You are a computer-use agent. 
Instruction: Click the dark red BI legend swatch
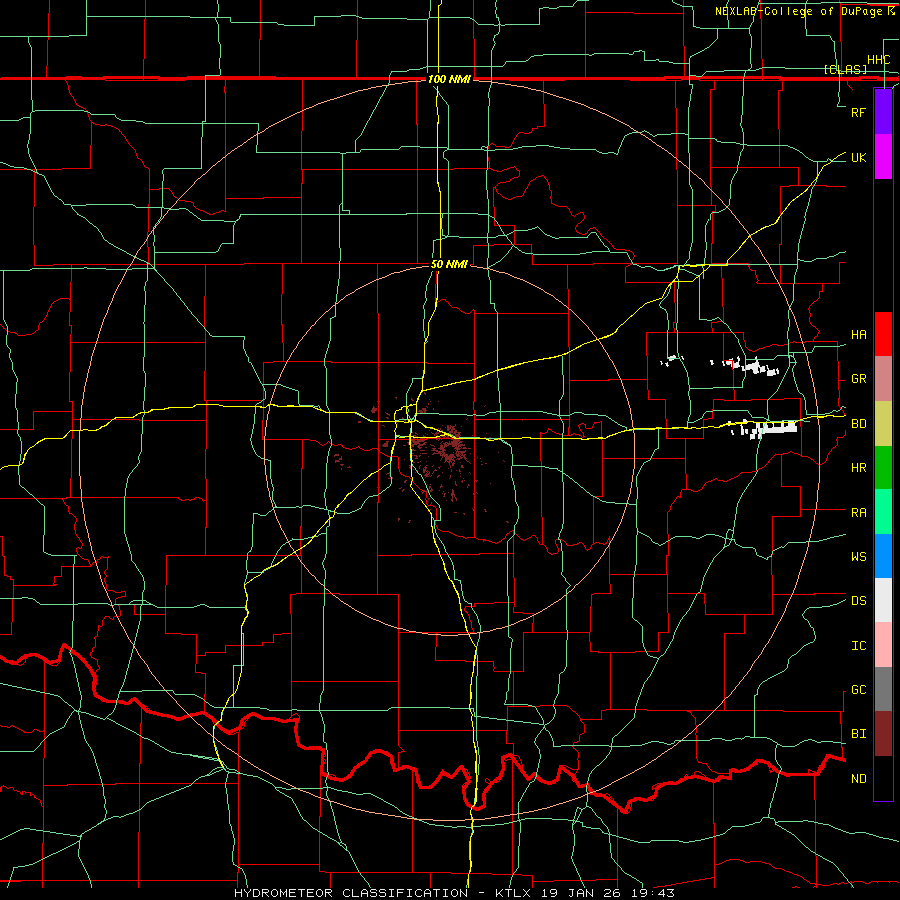coord(883,734)
